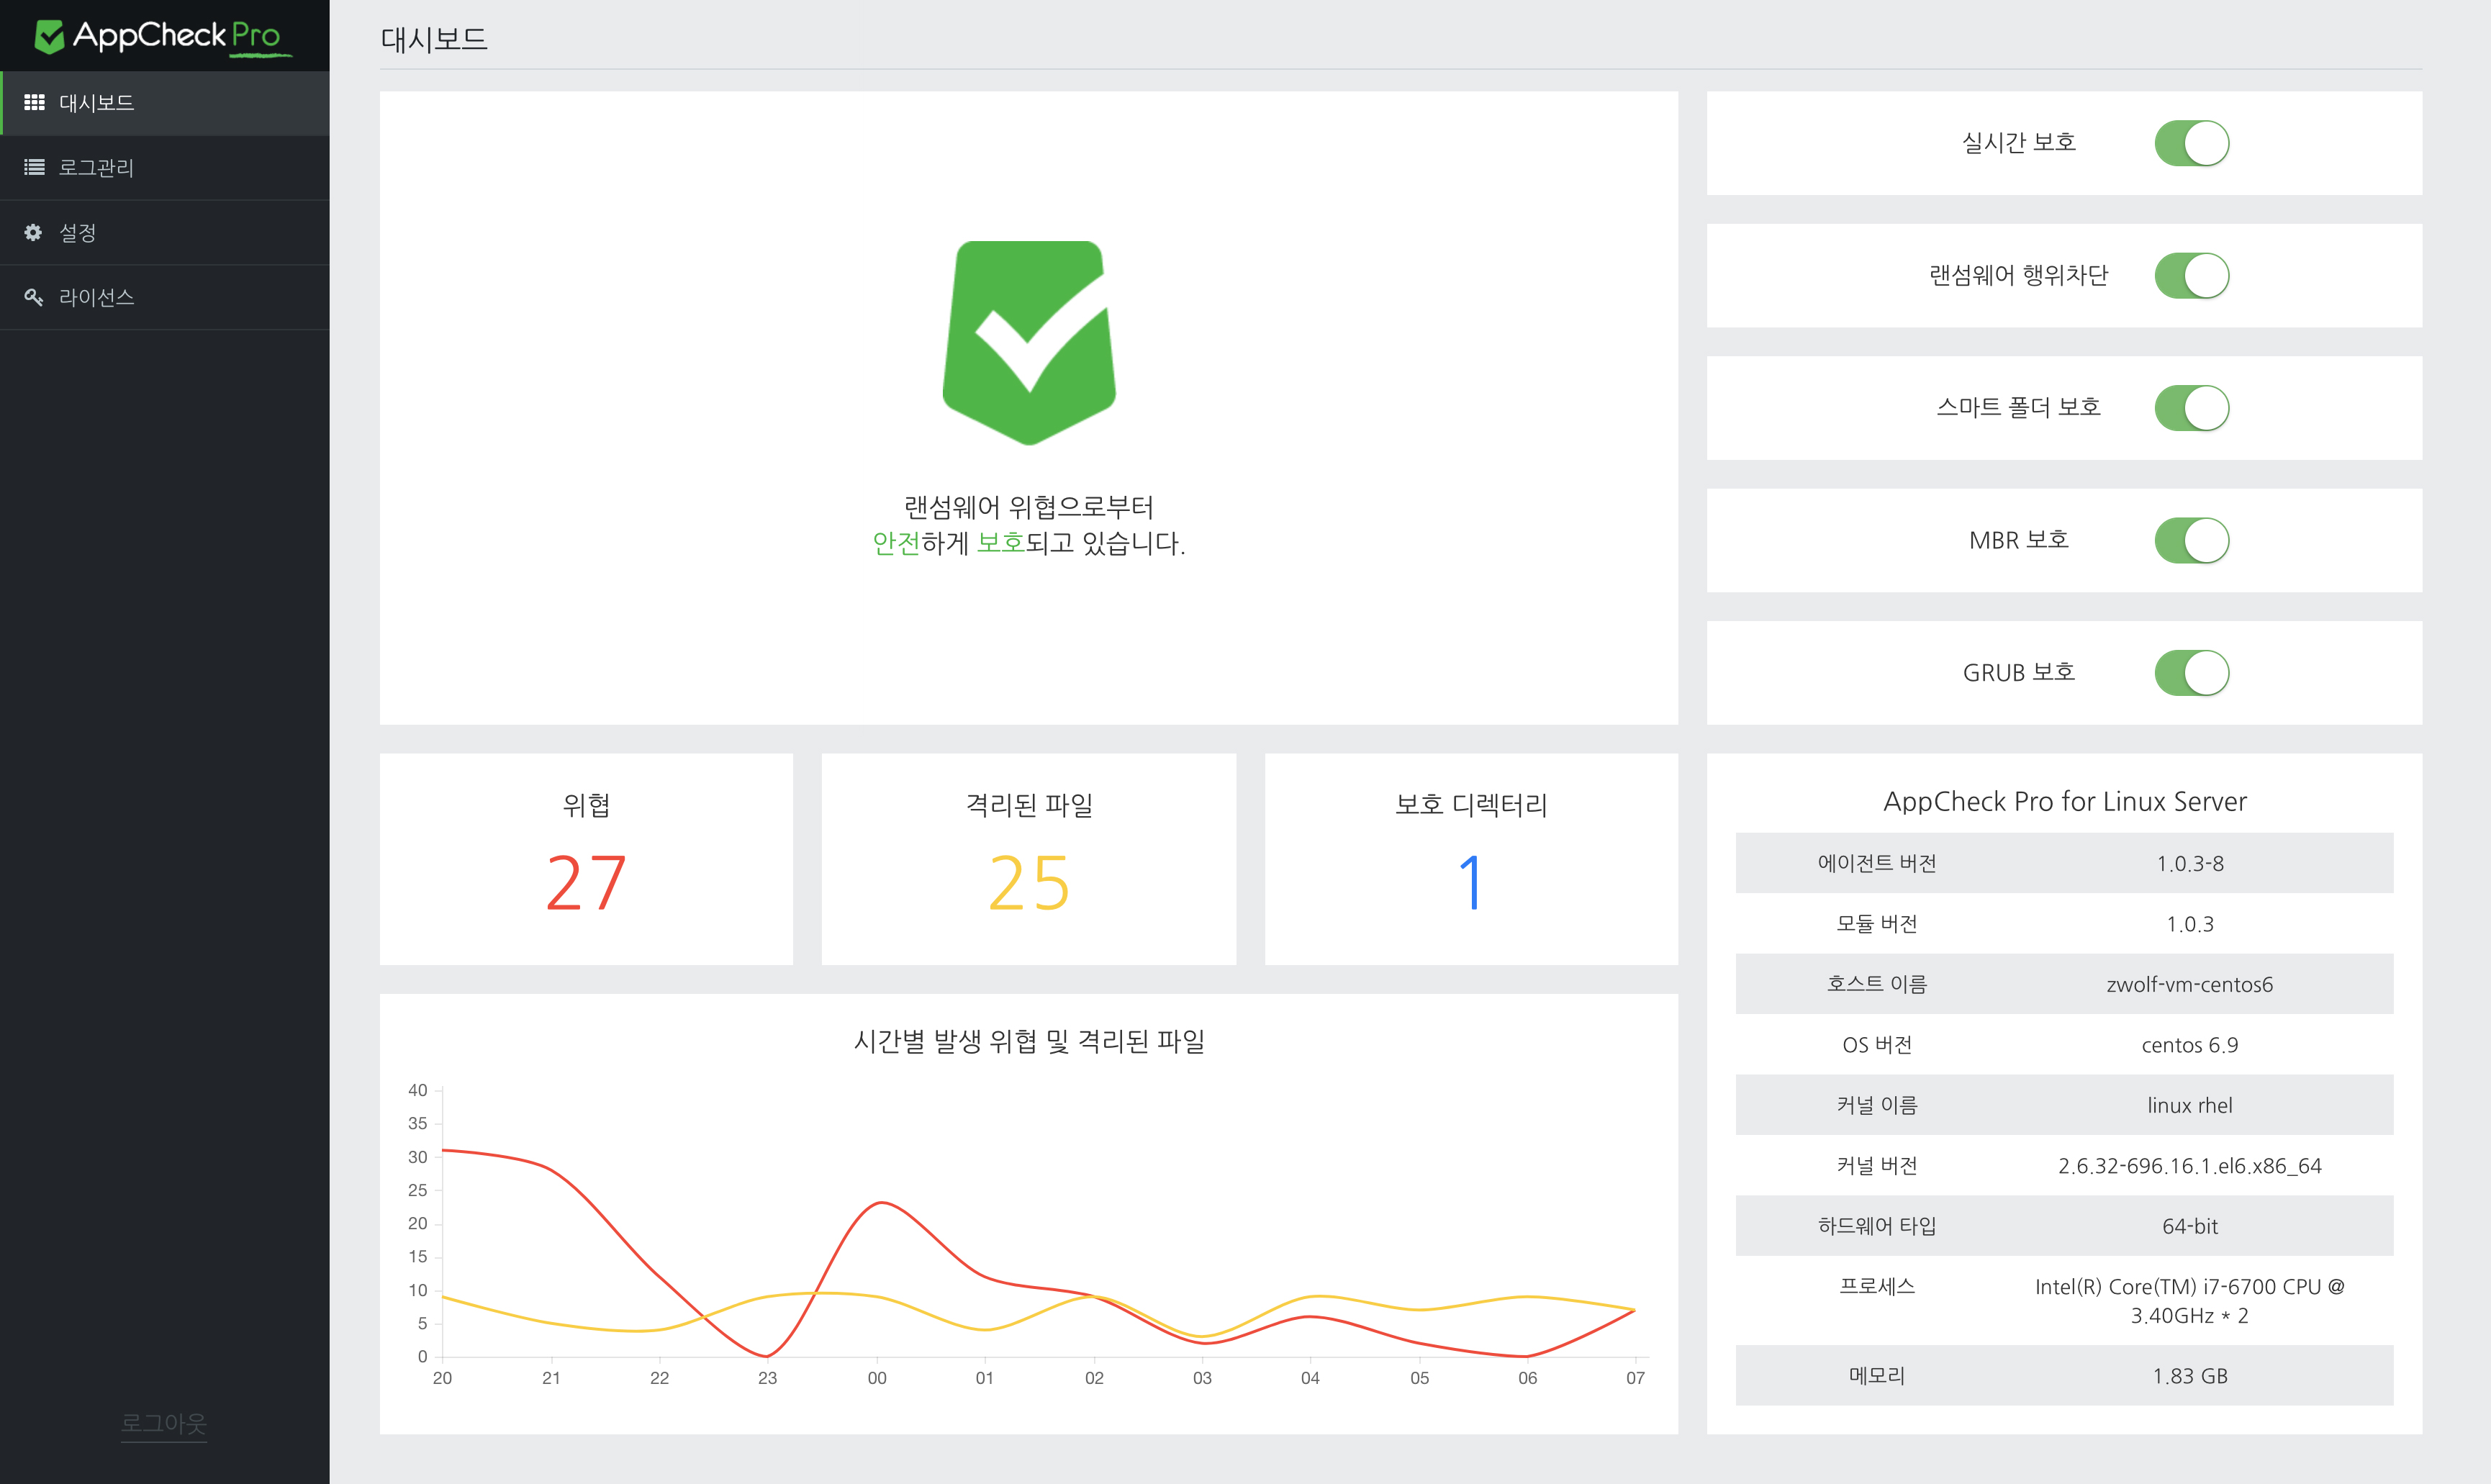Select the 설정 menu item
This screenshot has width=2491, height=1484.
tap(77, 232)
